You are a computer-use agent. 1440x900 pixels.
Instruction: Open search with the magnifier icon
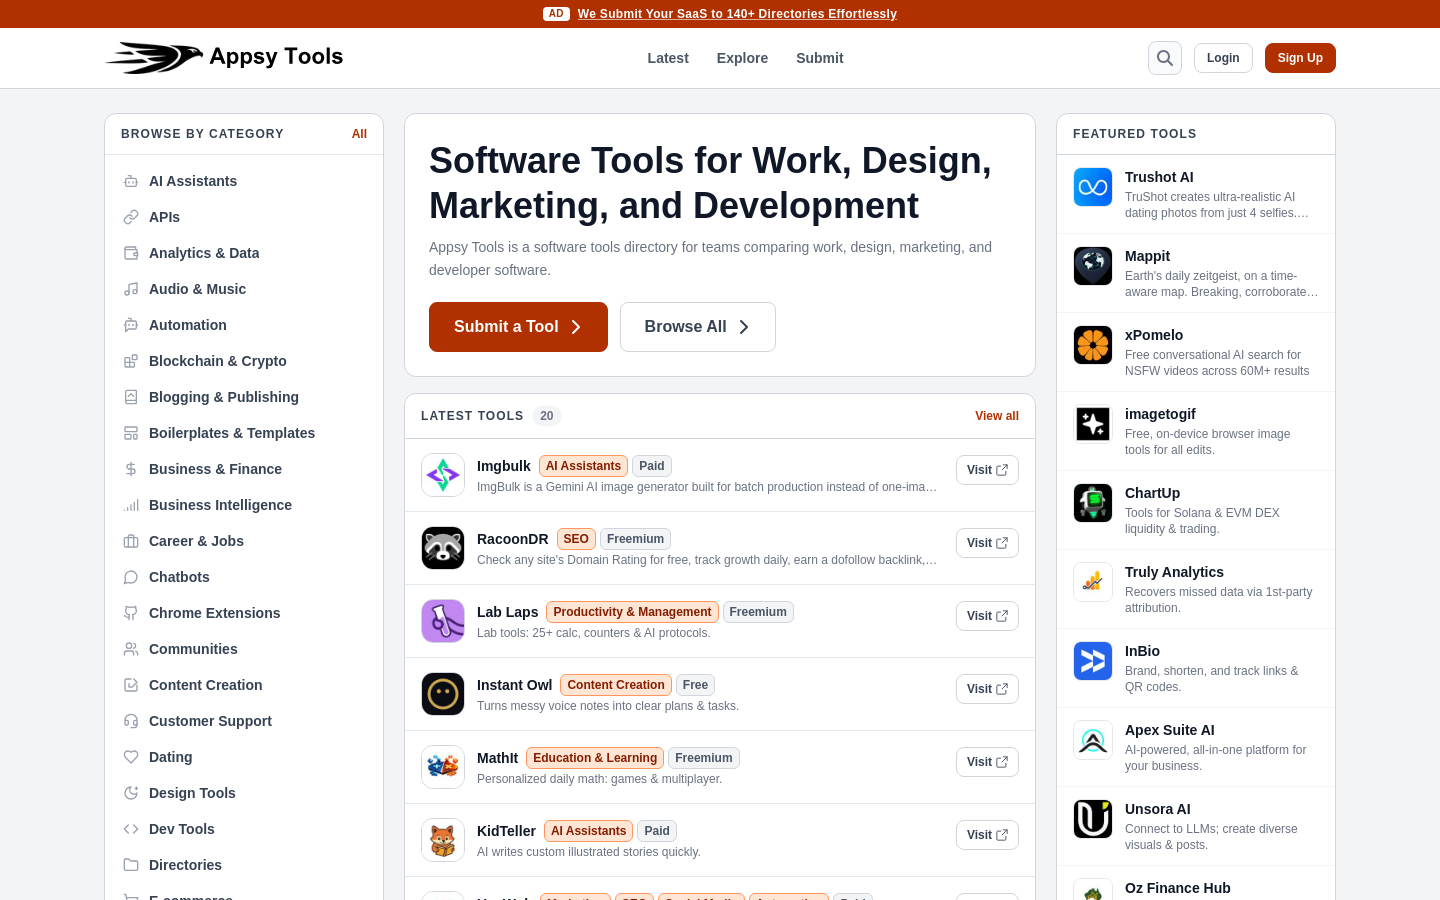point(1165,58)
